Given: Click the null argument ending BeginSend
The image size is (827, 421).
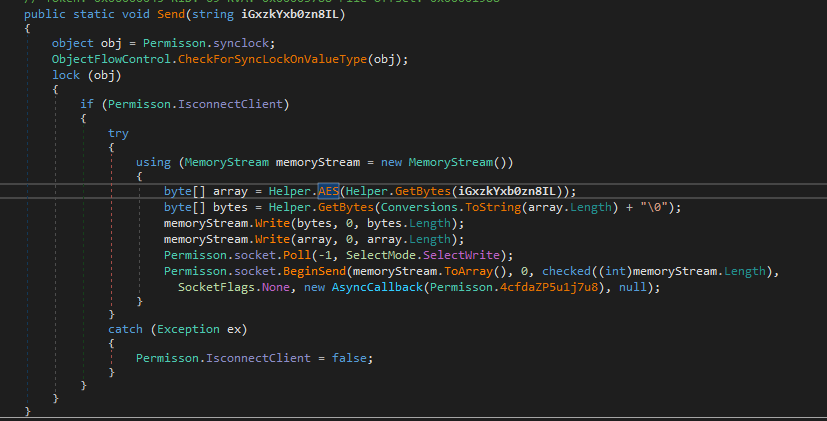Looking at the screenshot, I should [633, 287].
